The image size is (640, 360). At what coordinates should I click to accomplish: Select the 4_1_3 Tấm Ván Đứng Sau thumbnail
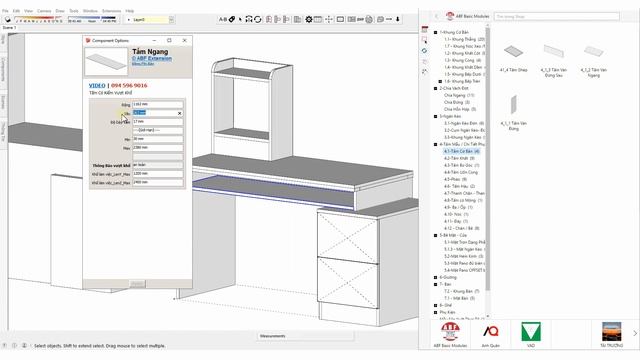(553, 60)
